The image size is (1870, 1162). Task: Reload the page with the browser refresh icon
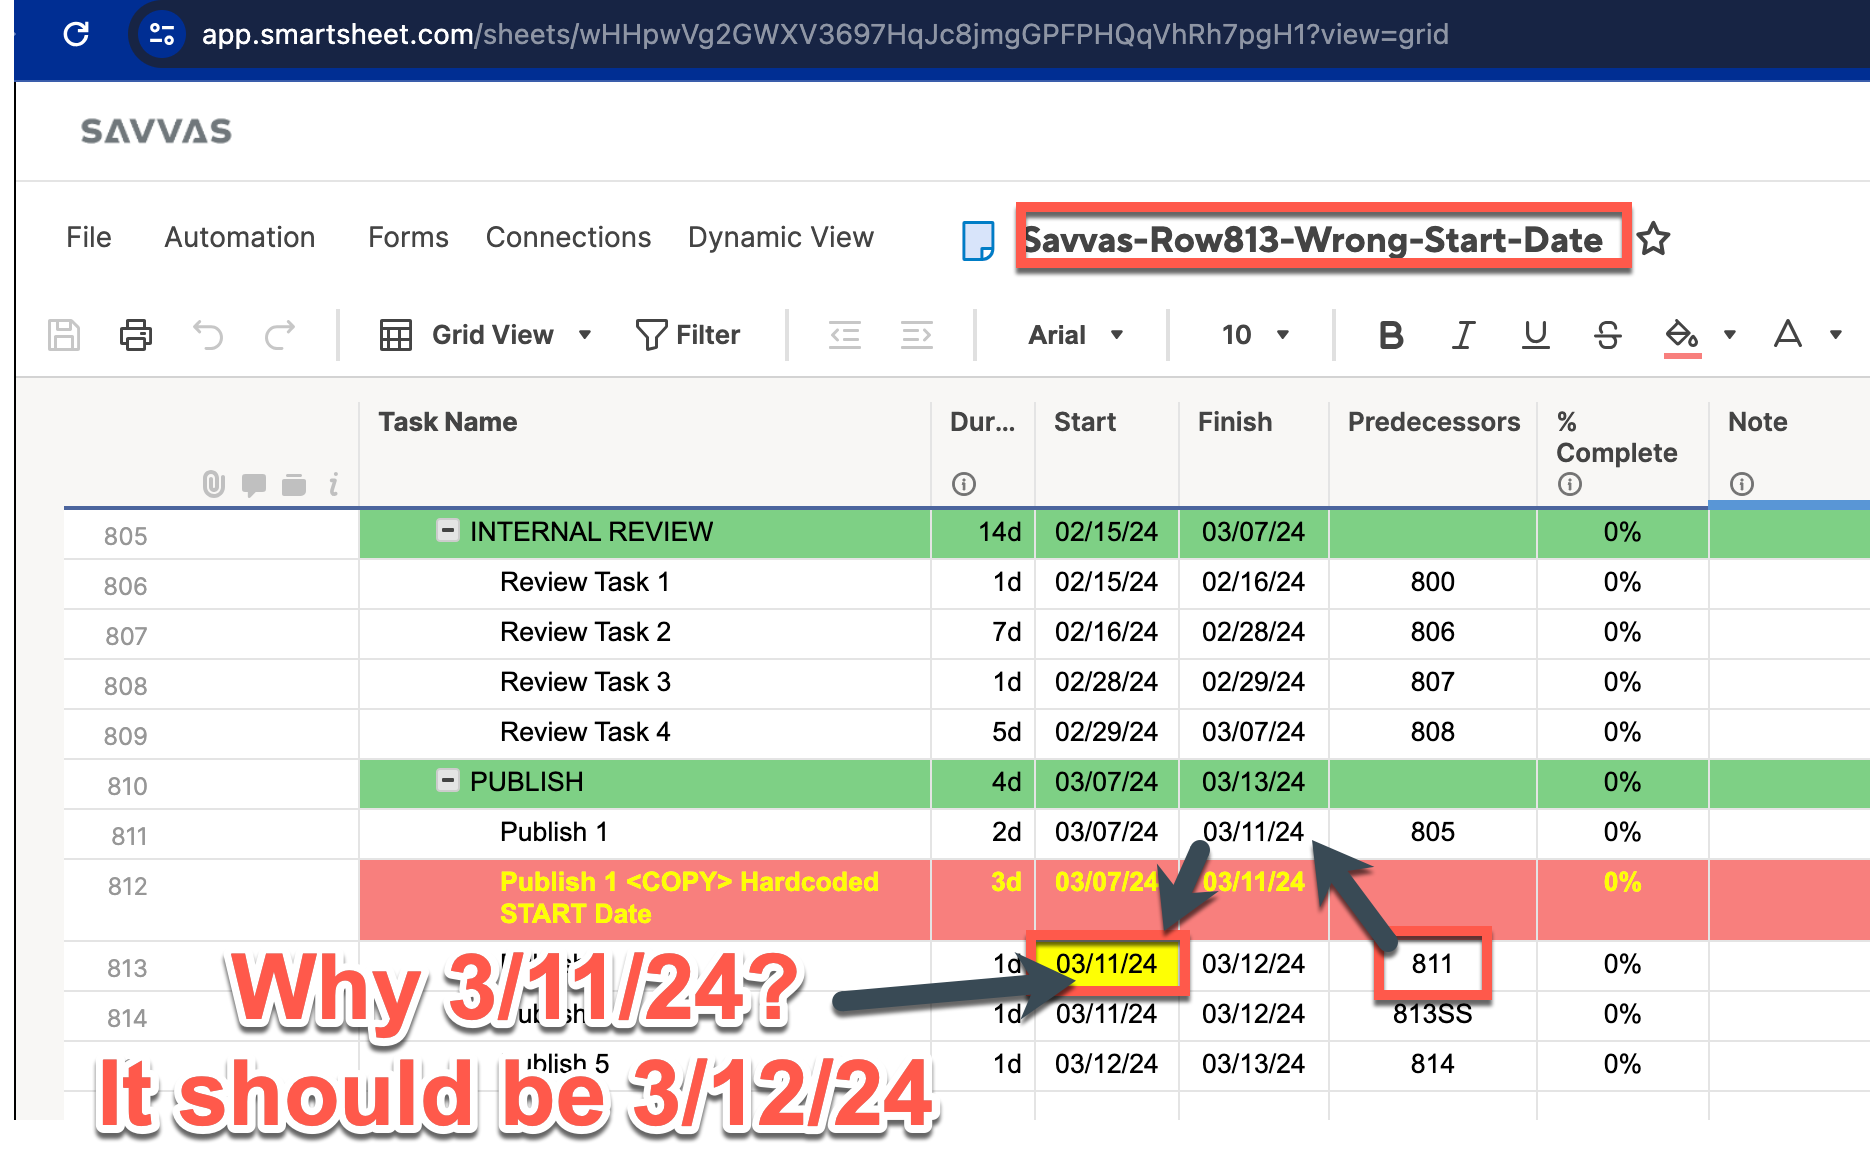click(x=76, y=34)
